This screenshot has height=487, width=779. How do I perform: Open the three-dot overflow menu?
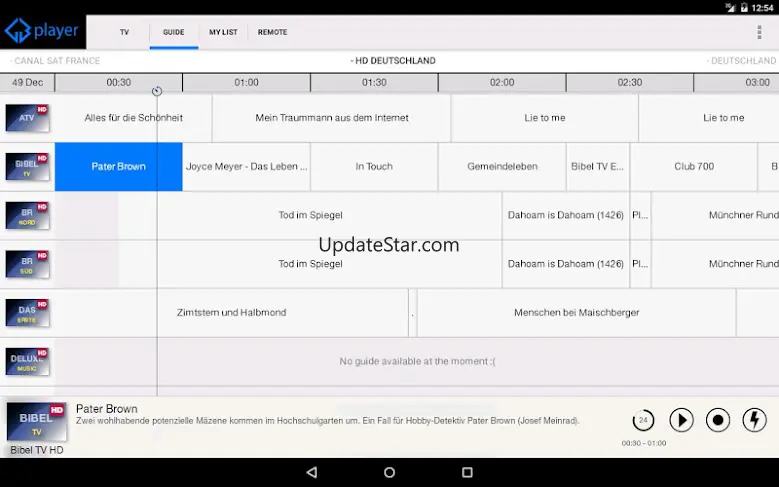(759, 32)
